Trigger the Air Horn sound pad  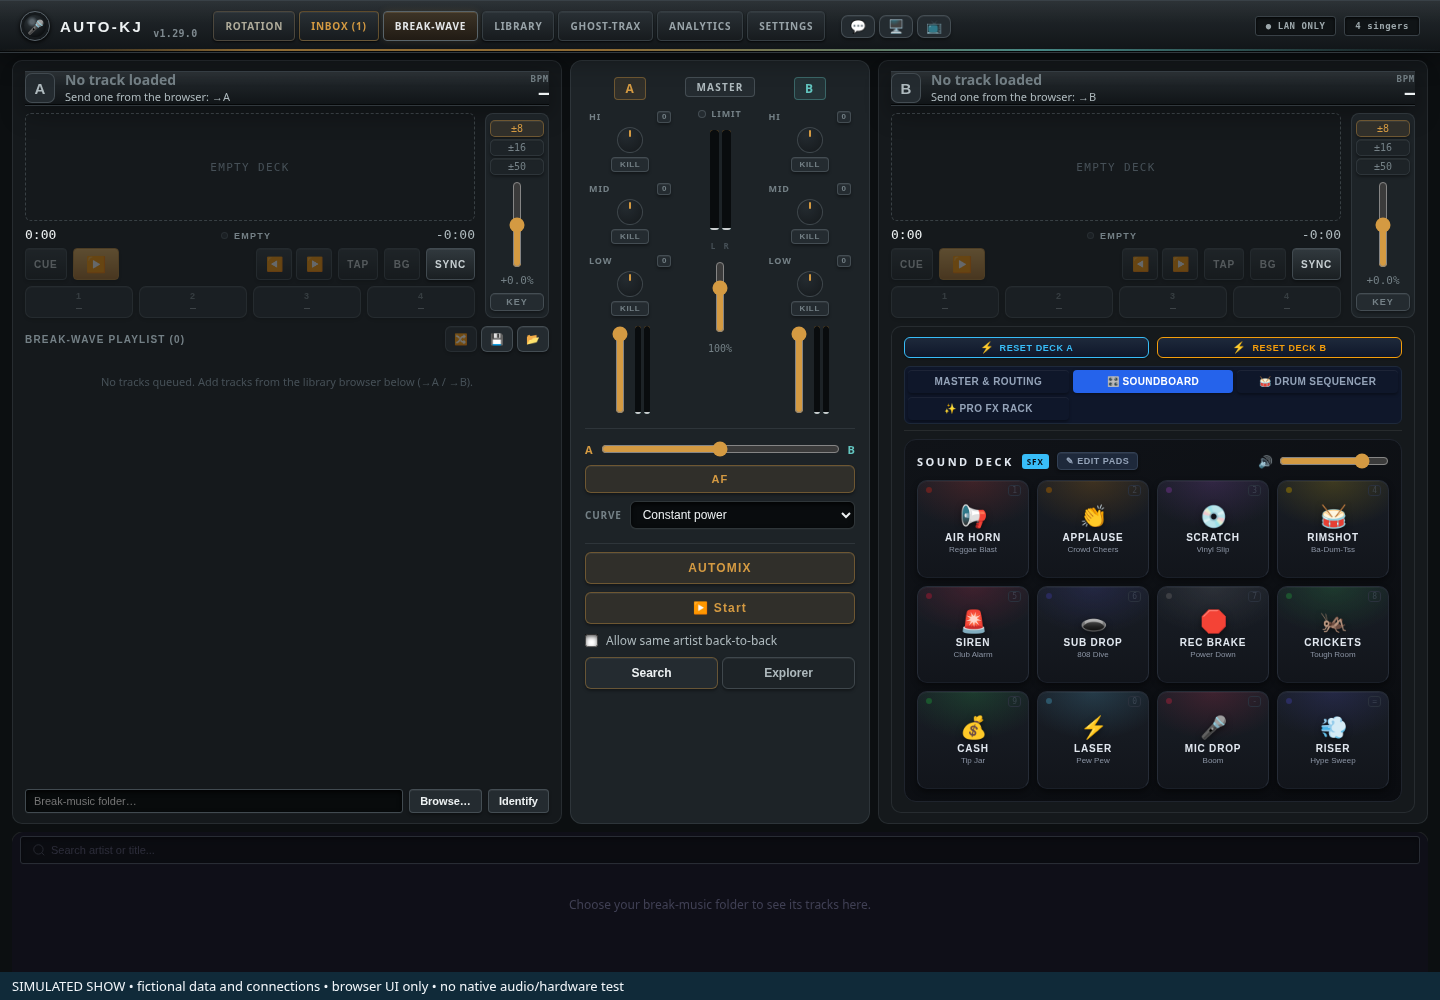[973, 529]
